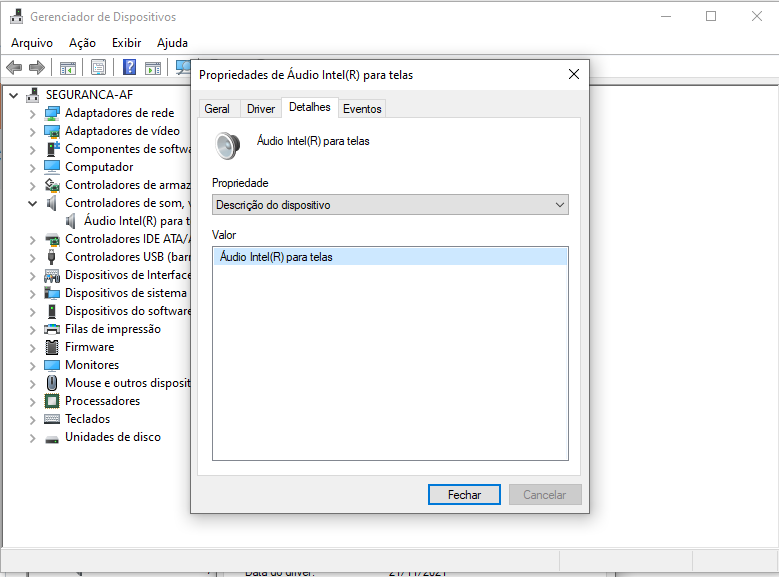Viewport: 779px width, 577px height.
Task: Click the Adaptadores de vídeo icon
Action: (52, 131)
